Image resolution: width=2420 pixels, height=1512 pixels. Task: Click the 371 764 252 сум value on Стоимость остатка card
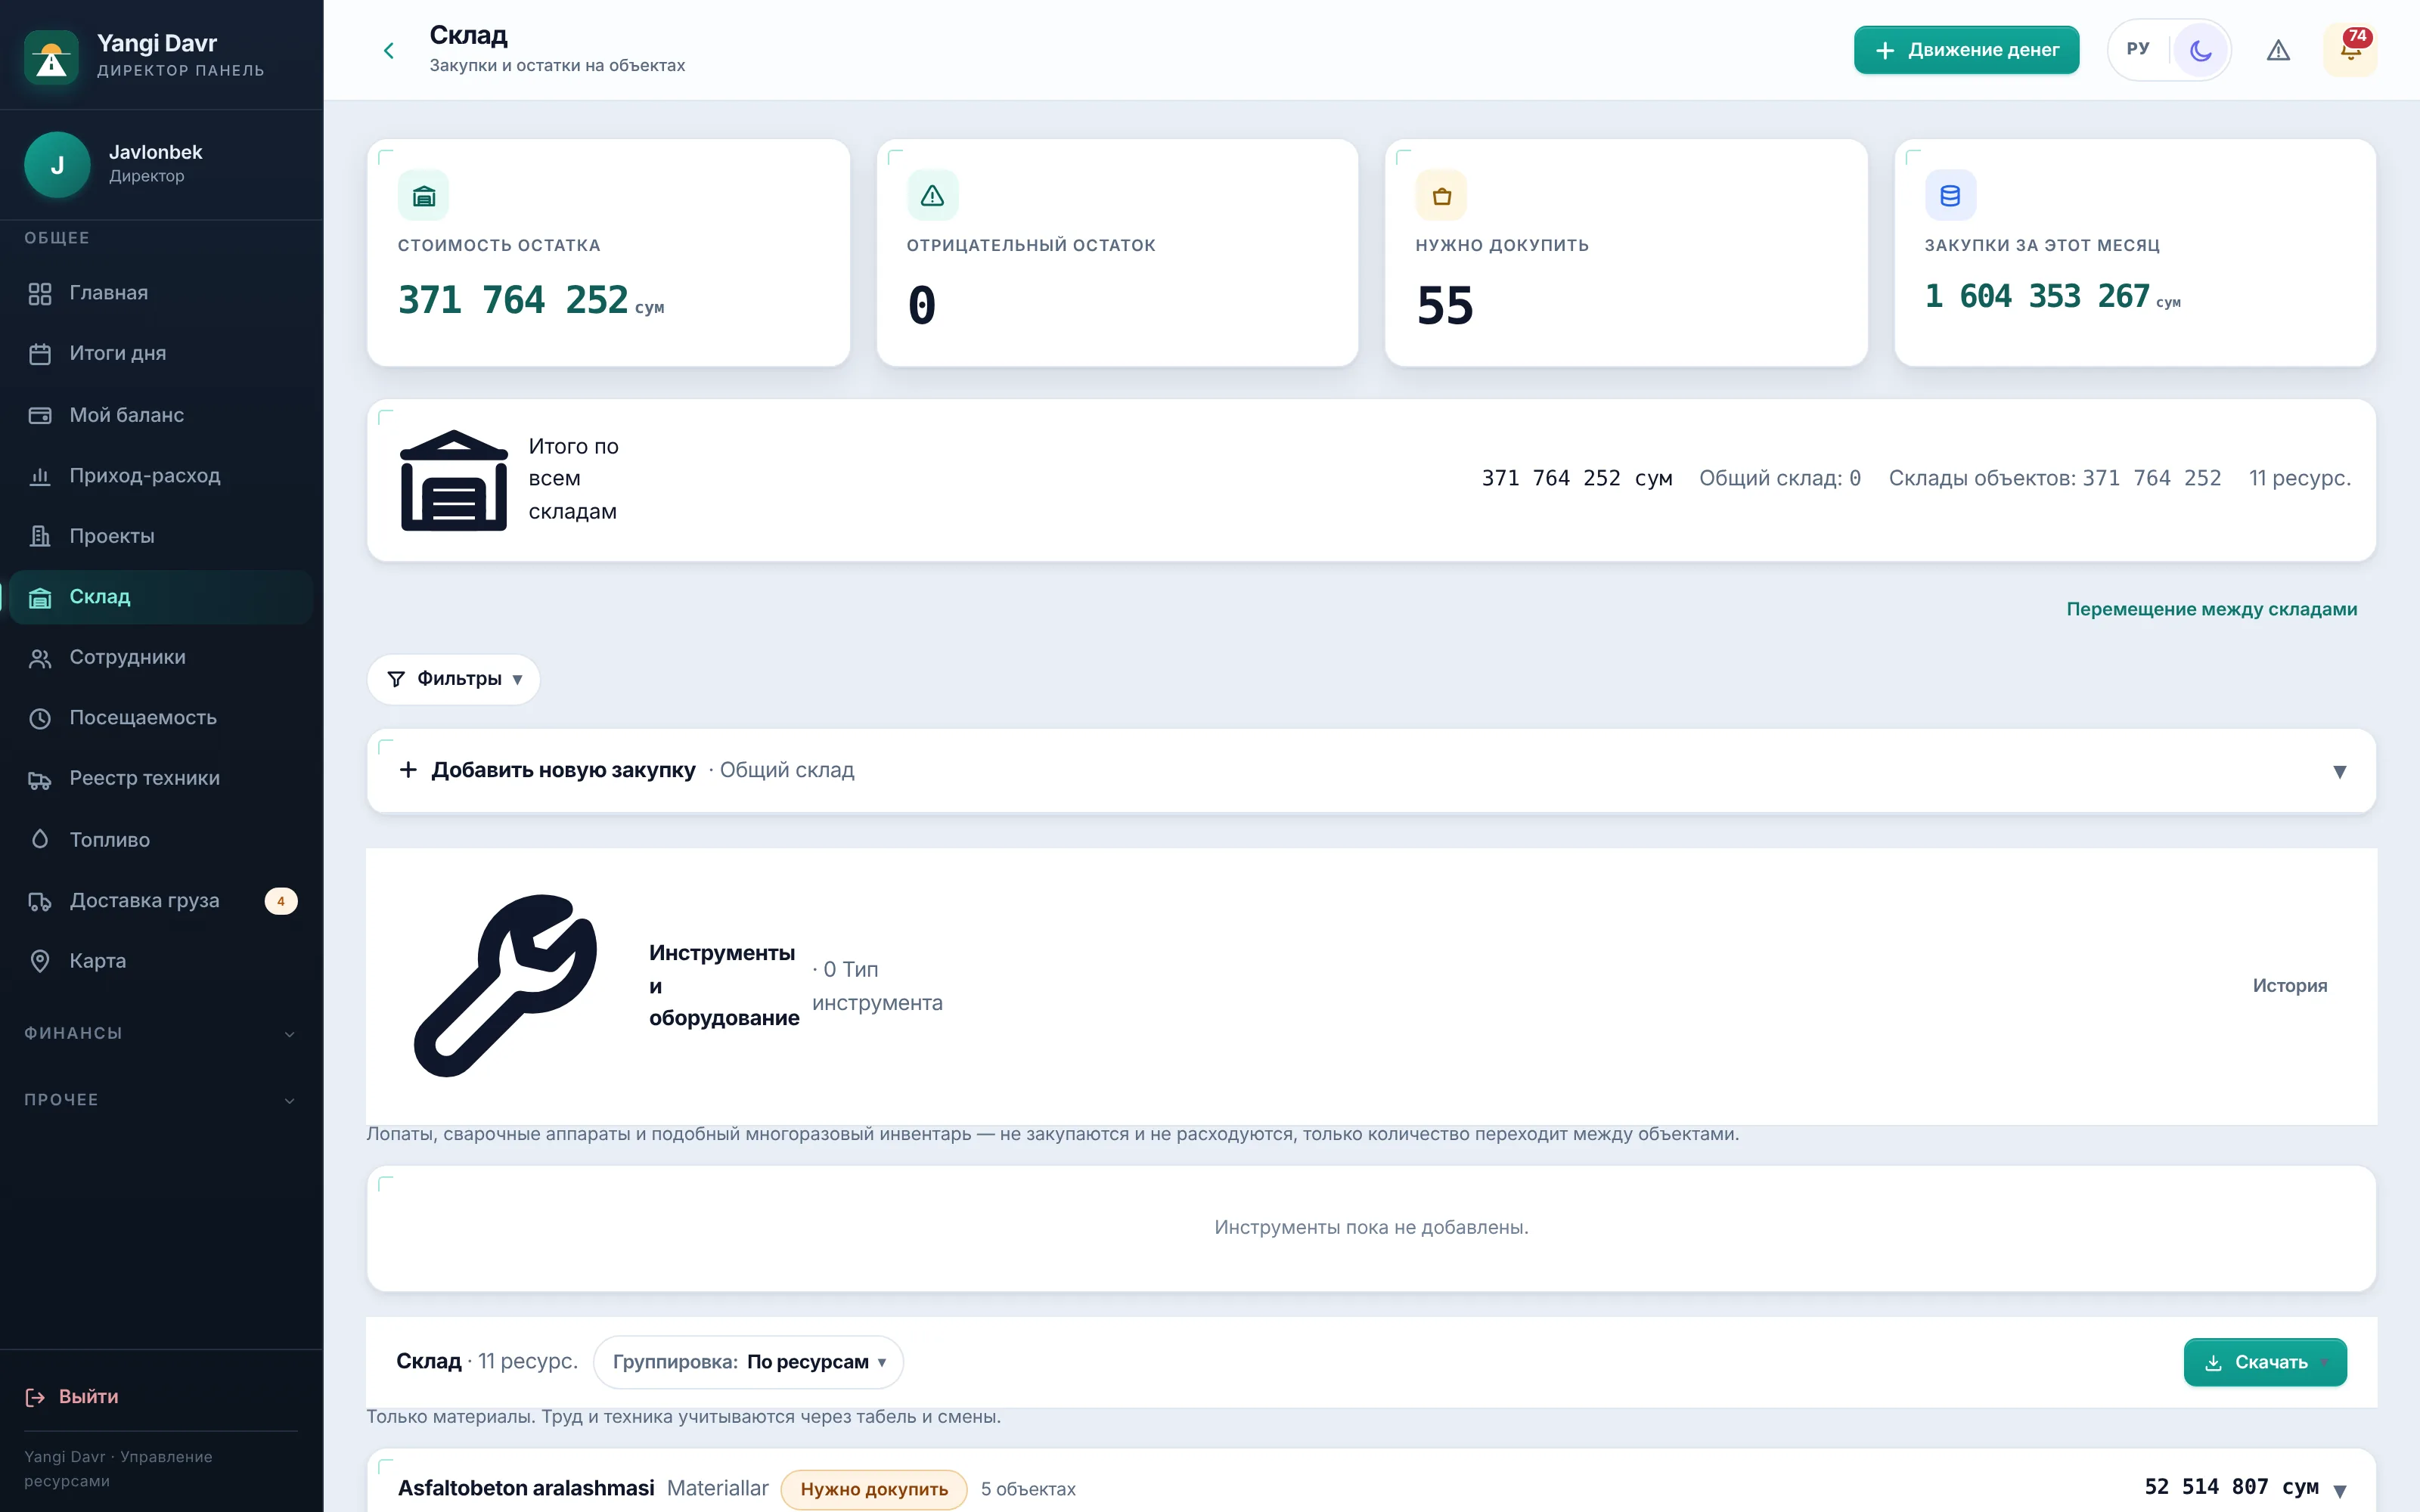coord(531,300)
